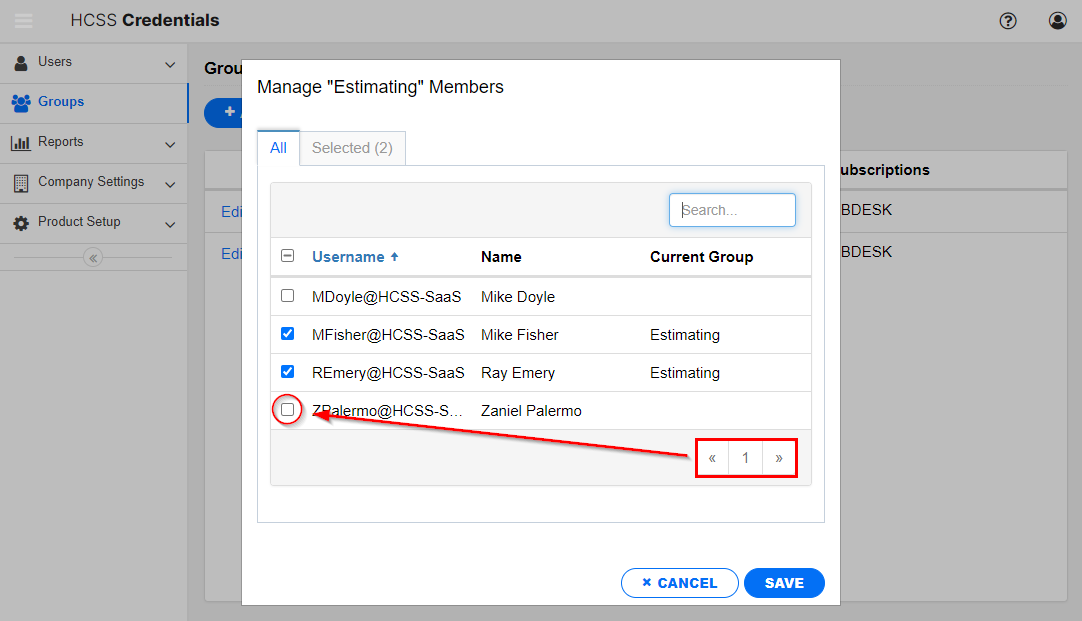
Task: Expand the Reports sidebar section
Action: click(170, 142)
